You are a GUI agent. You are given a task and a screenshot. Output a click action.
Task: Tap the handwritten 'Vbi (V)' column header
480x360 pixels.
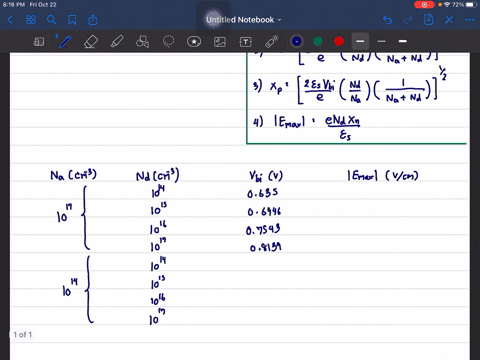(x=266, y=176)
